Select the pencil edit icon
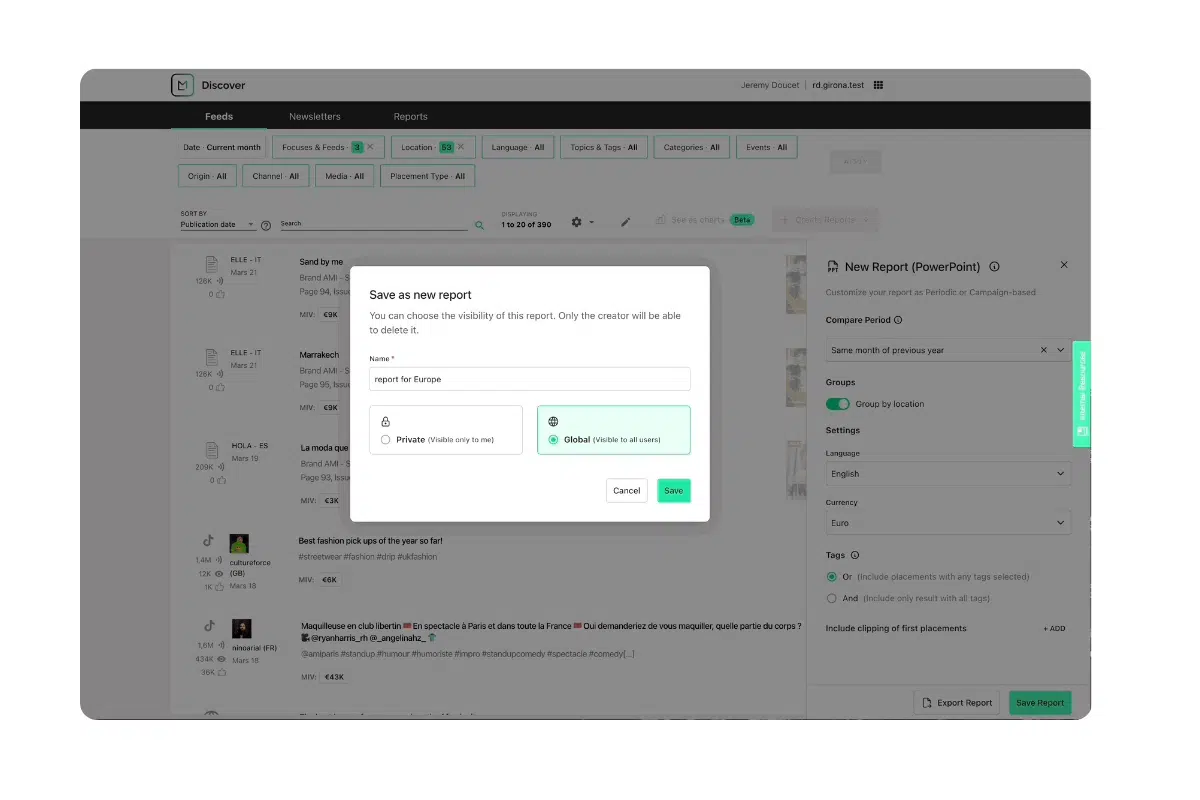Viewport: 1200px width, 800px height. 625,220
